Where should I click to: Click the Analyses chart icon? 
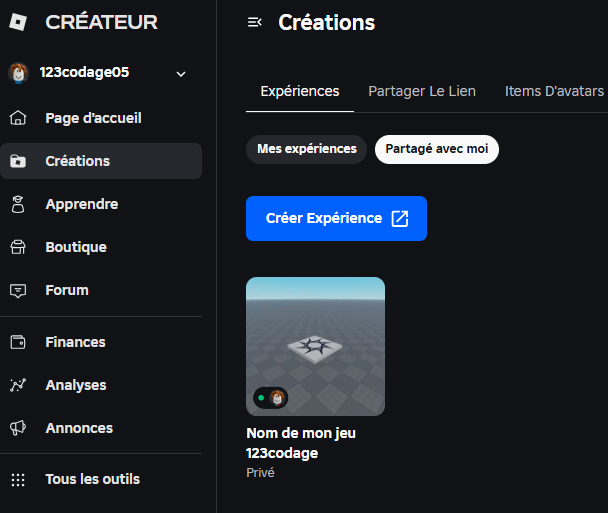tap(18, 385)
